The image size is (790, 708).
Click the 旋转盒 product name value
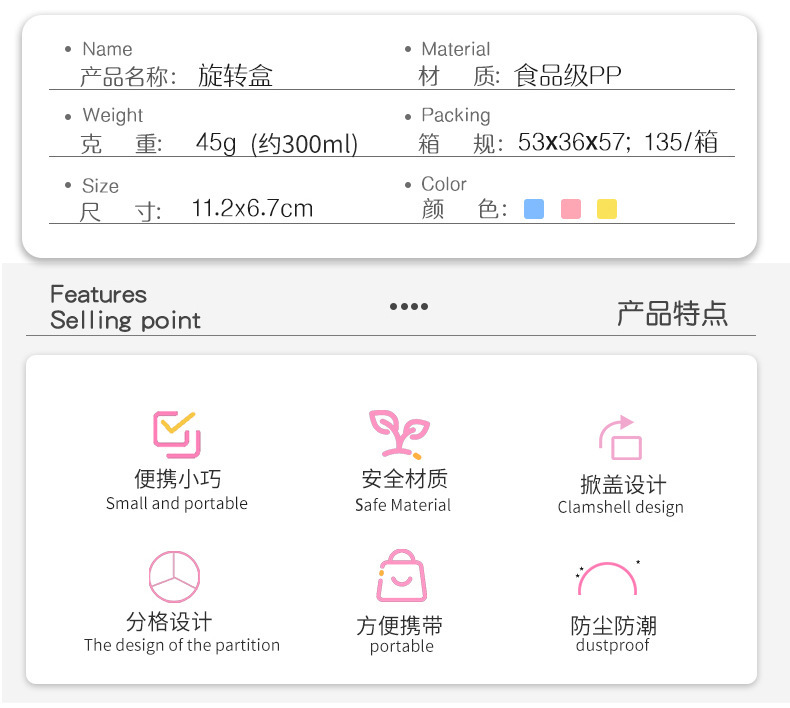235,76
